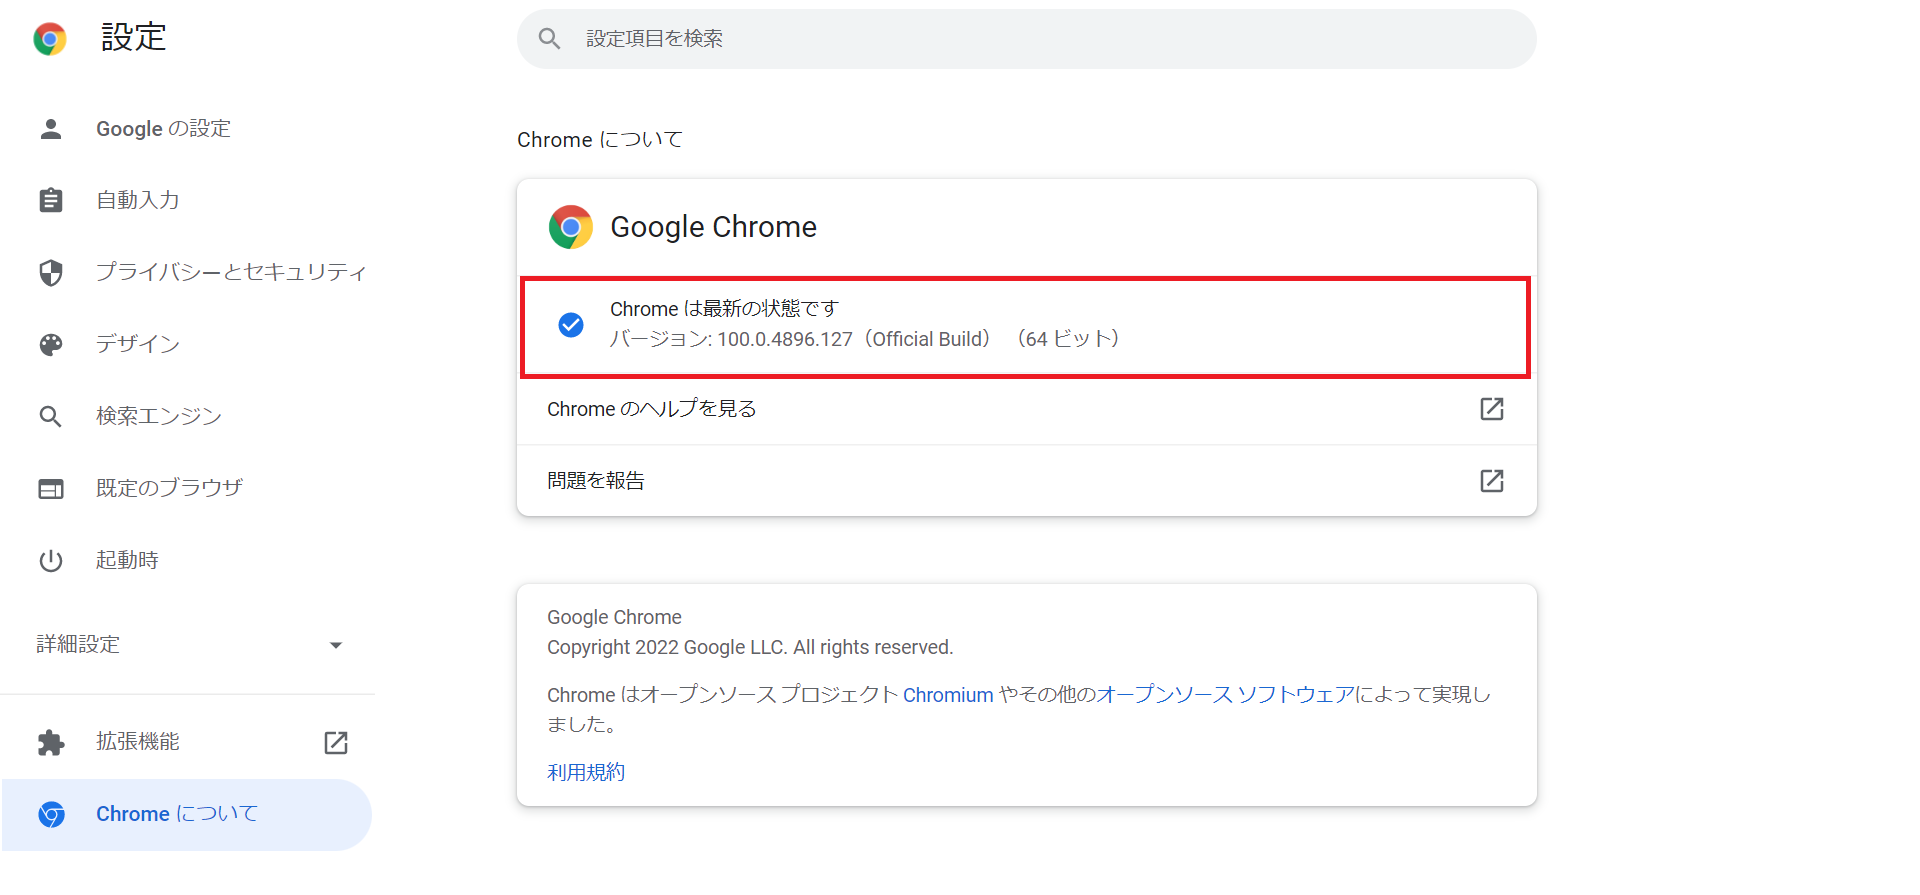Click the magnifier icon for 検索エンジン

pos(51,416)
